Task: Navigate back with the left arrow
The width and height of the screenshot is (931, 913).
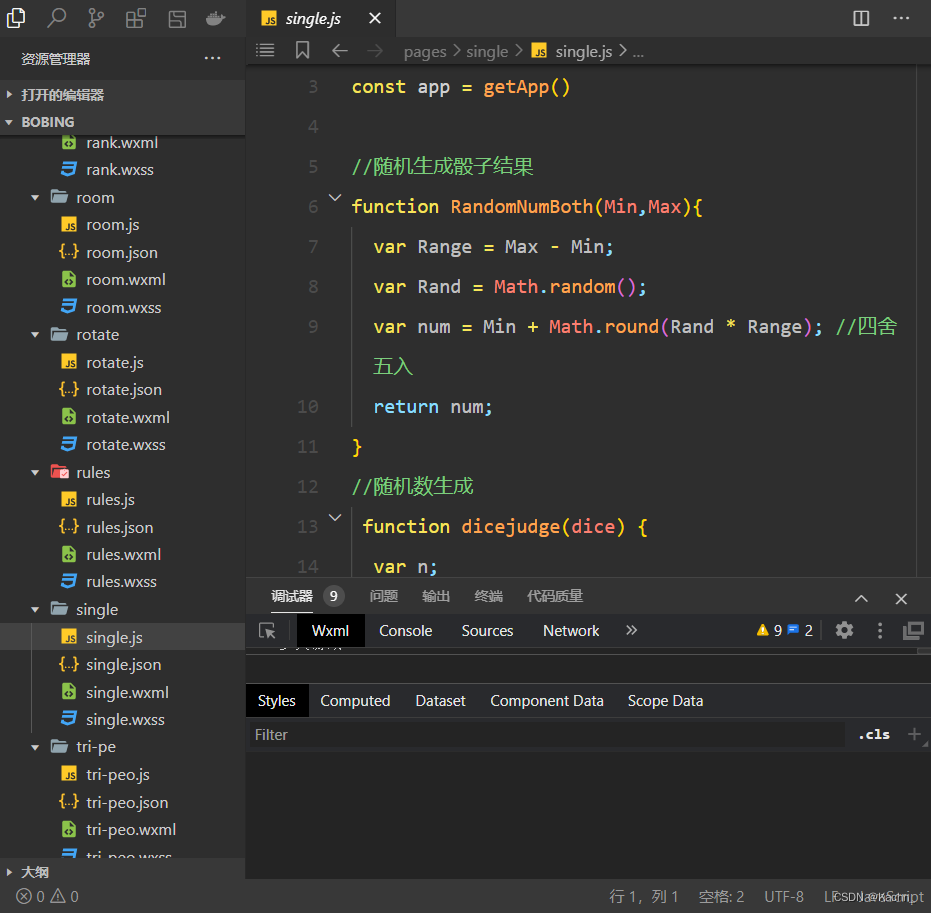Action: [340, 51]
